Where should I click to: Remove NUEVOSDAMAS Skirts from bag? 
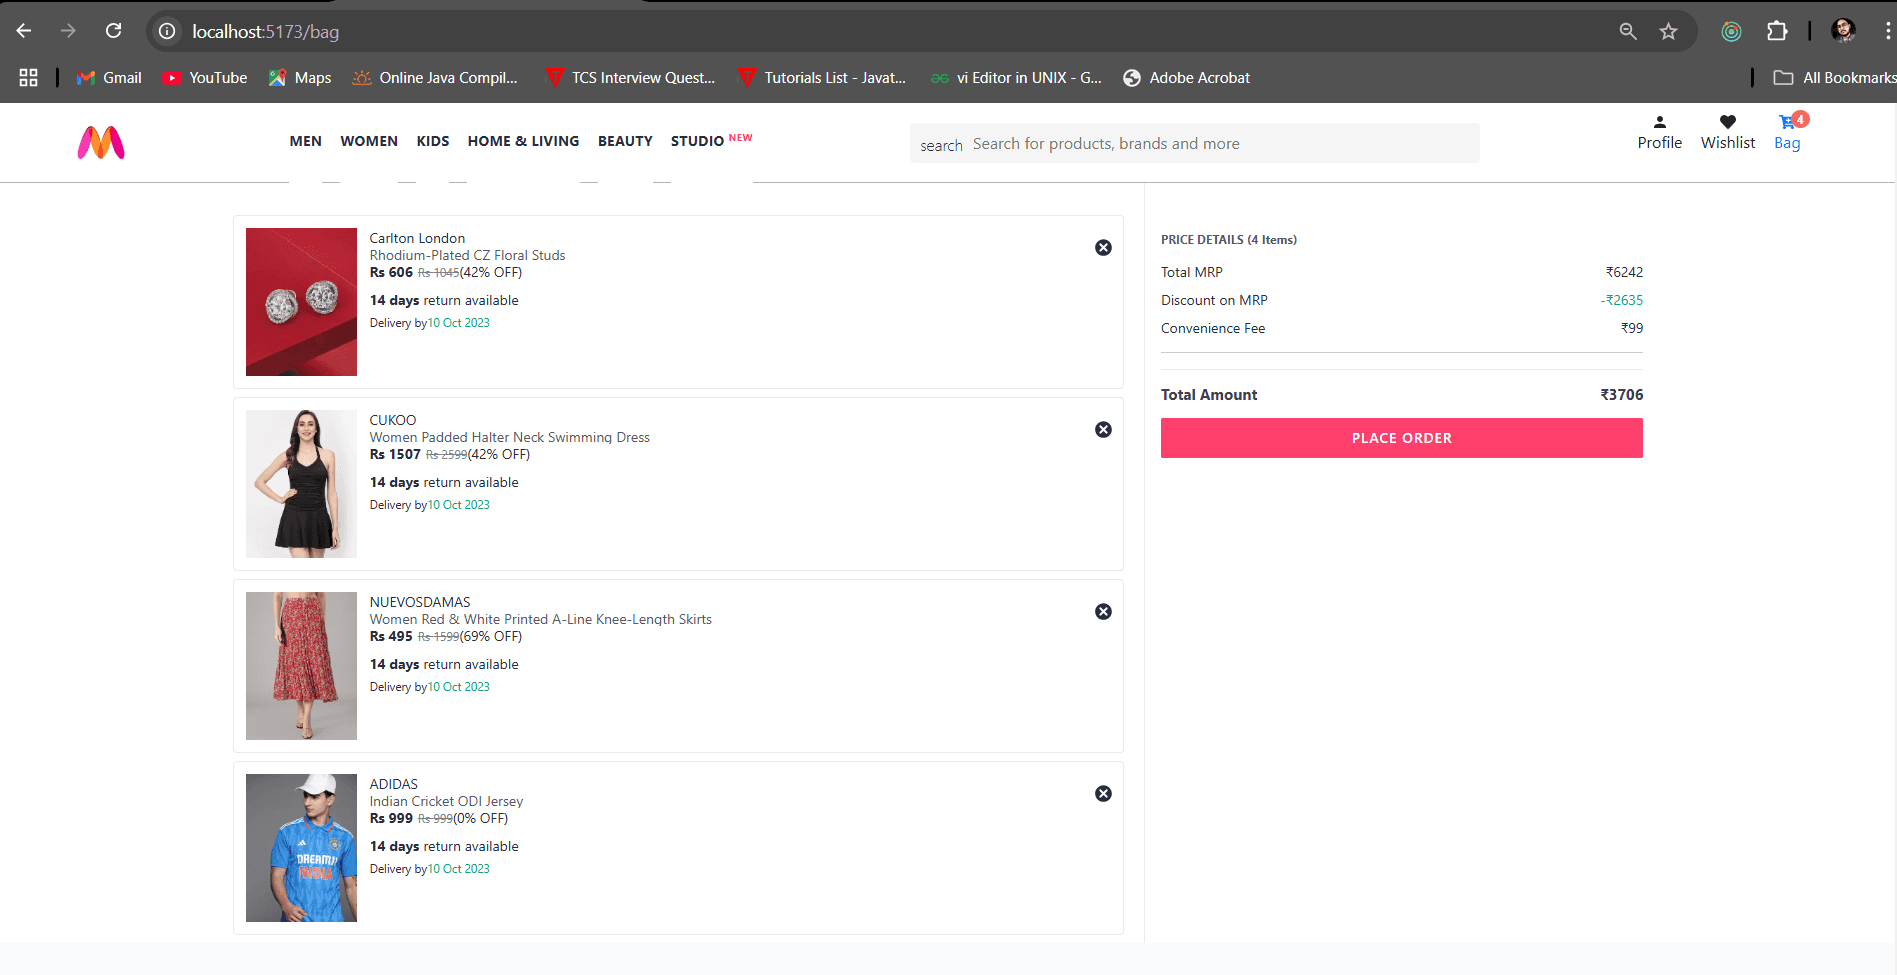click(1103, 612)
